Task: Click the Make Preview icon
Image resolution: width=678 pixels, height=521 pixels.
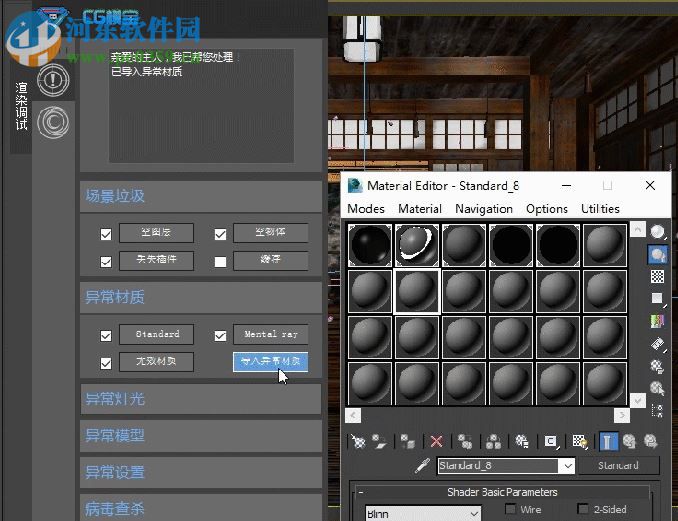Action: (657, 344)
